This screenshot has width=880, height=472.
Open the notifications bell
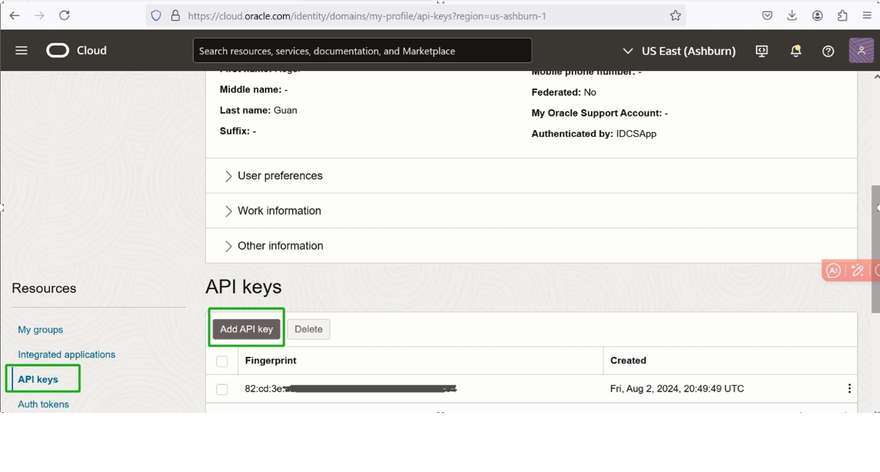[x=796, y=51]
